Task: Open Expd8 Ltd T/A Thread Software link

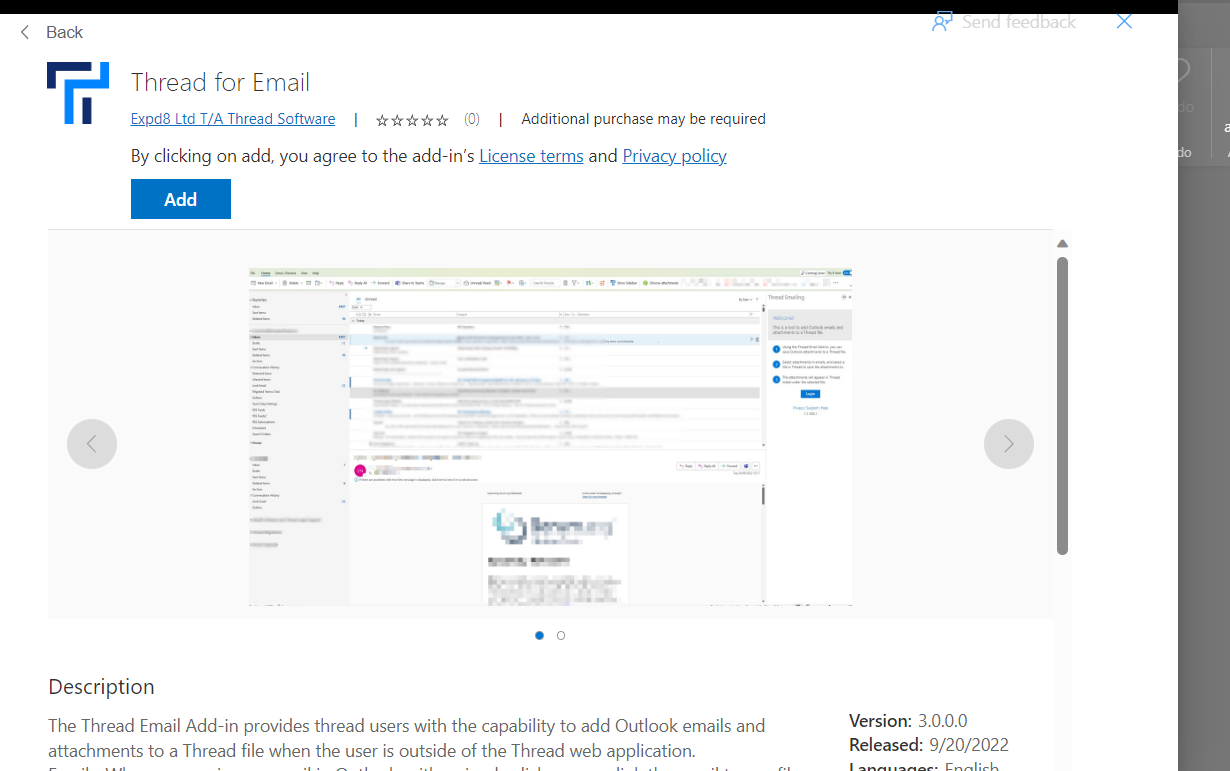Action: tap(233, 119)
